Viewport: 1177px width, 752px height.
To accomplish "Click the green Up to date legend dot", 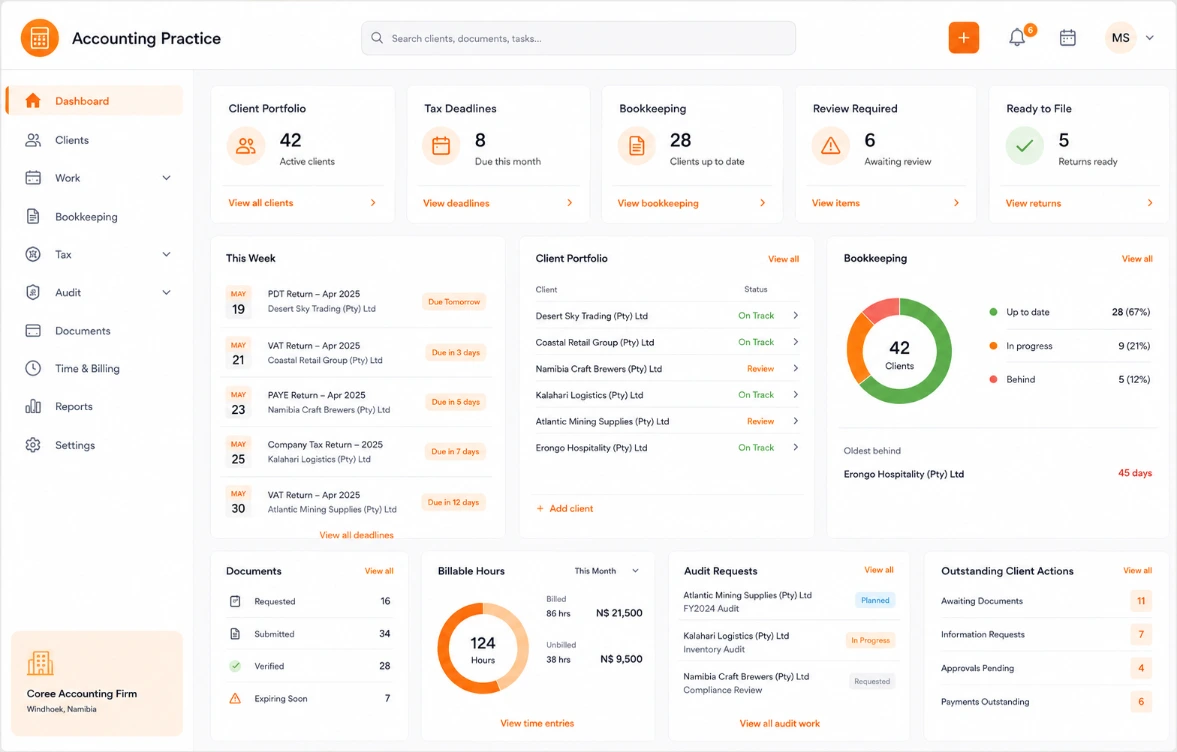I will [993, 312].
